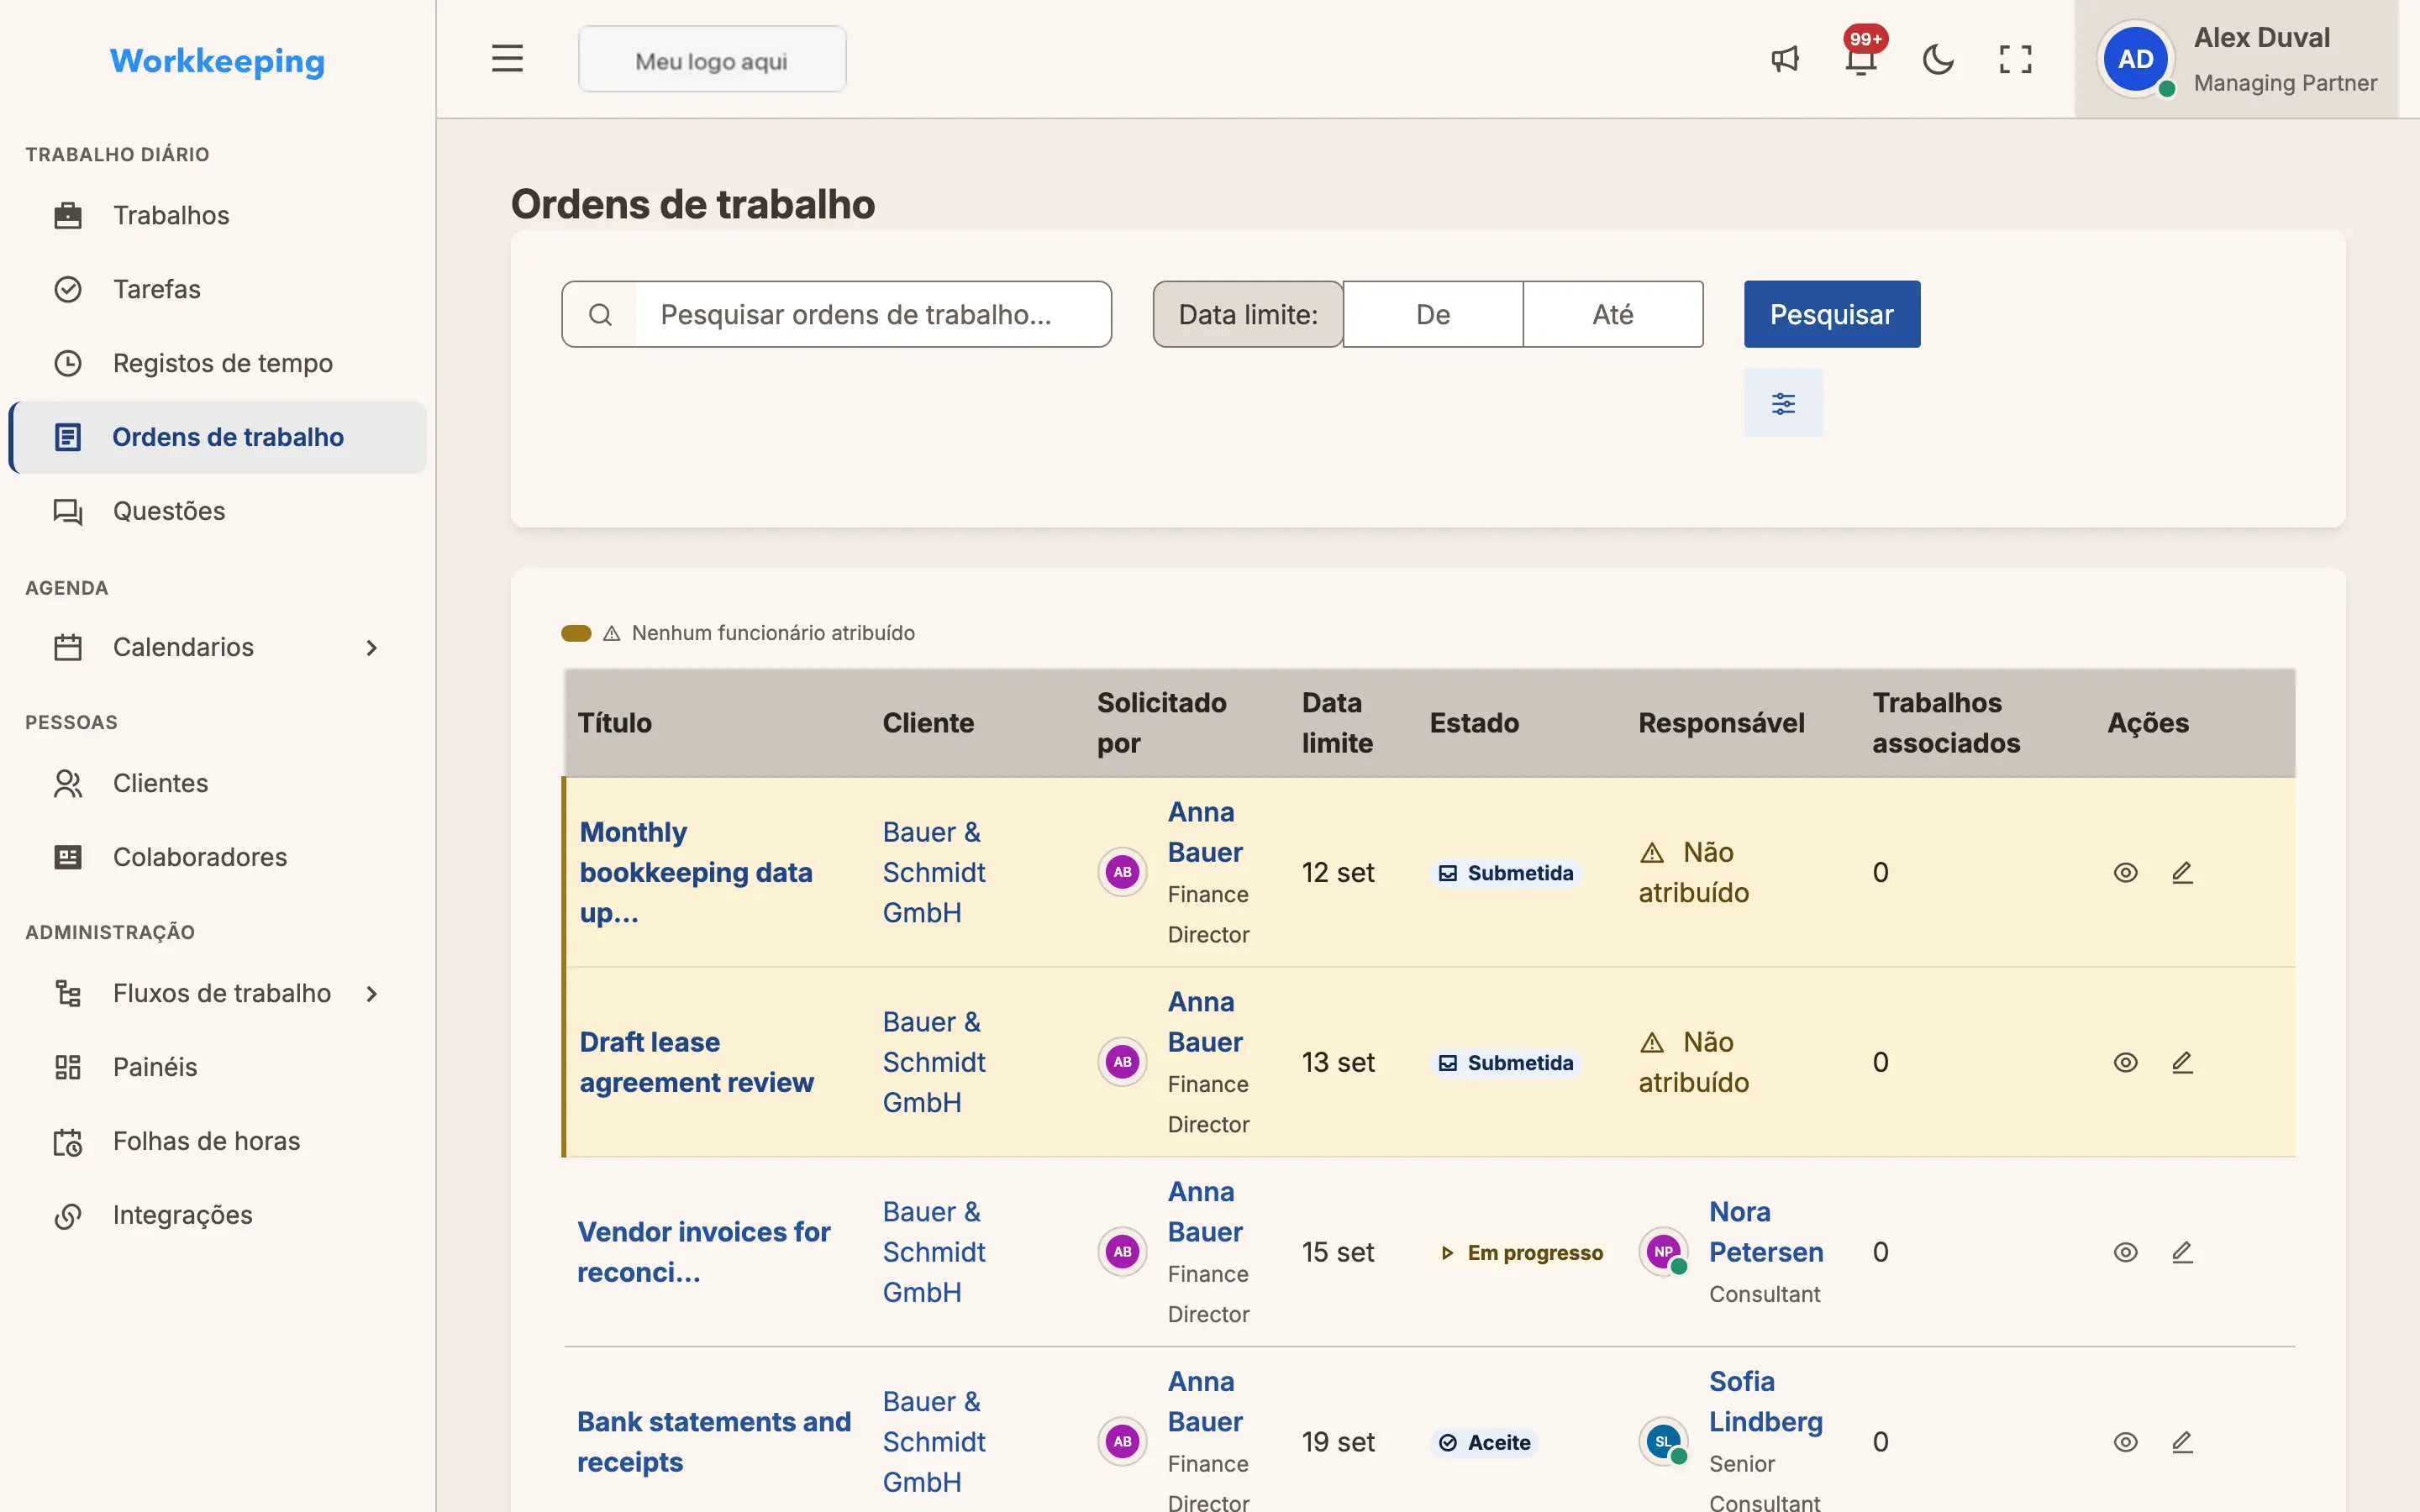Edit the Monthly bookkeeping data order

click(2182, 873)
